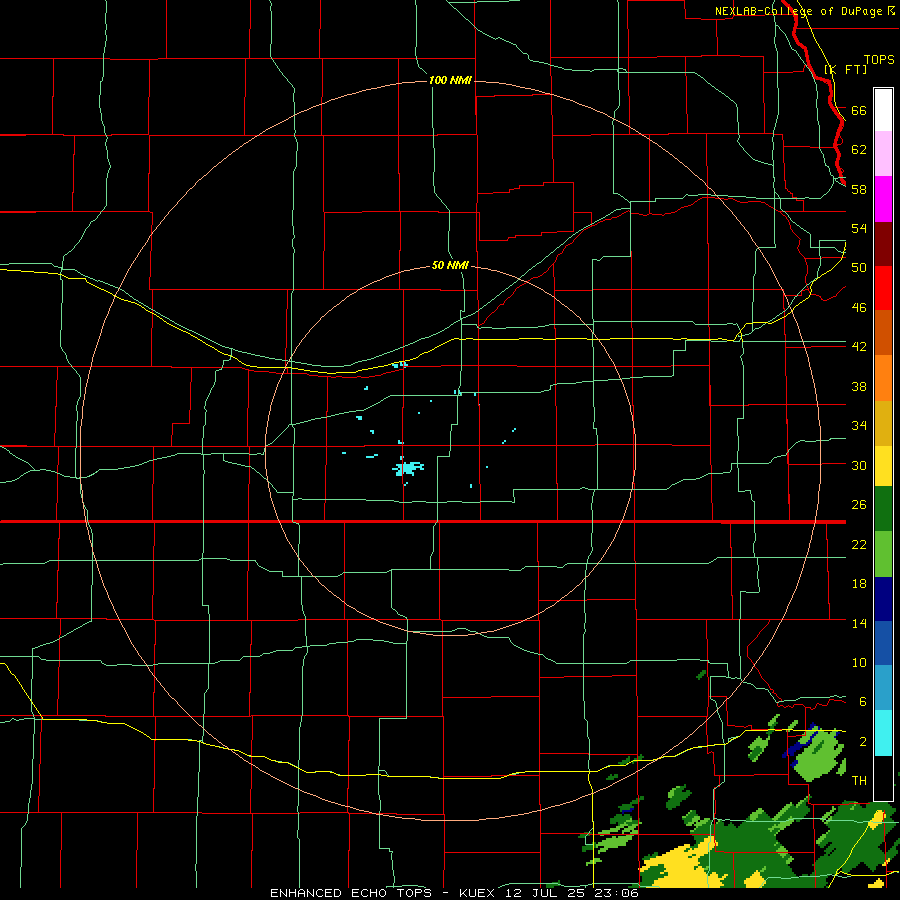Click the 66 value on the legend

(859, 110)
